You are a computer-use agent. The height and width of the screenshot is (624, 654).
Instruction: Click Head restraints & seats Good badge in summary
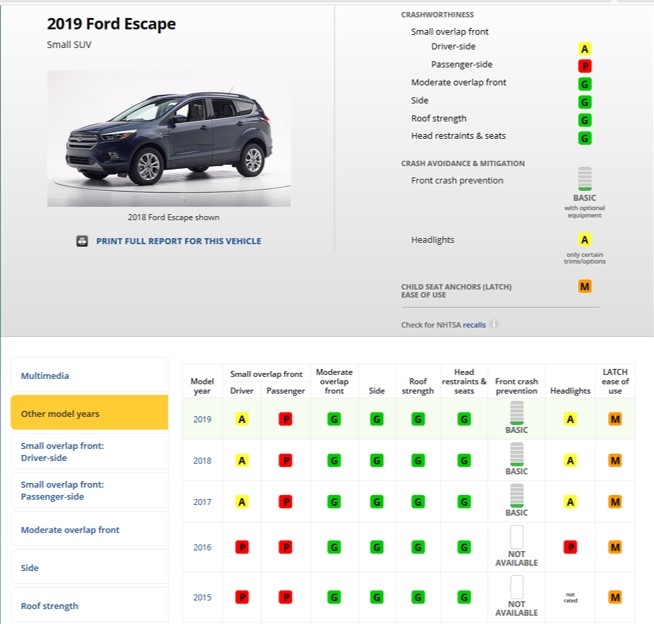585,138
